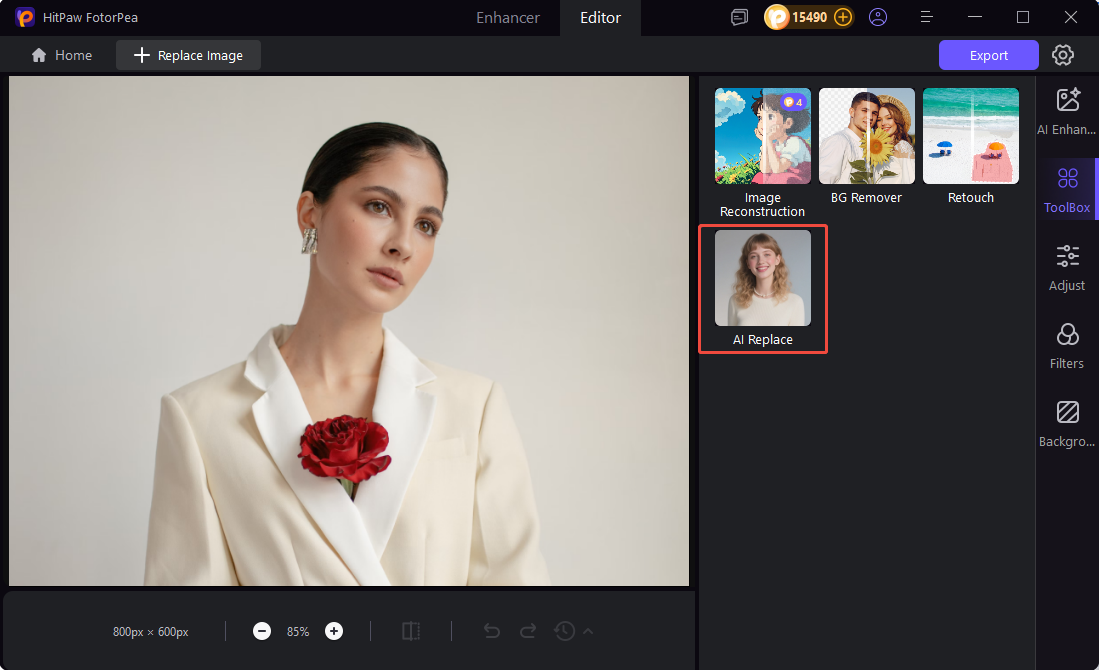The height and width of the screenshot is (670, 1099).
Task: Toggle the before/after compare view
Action: point(411,631)
